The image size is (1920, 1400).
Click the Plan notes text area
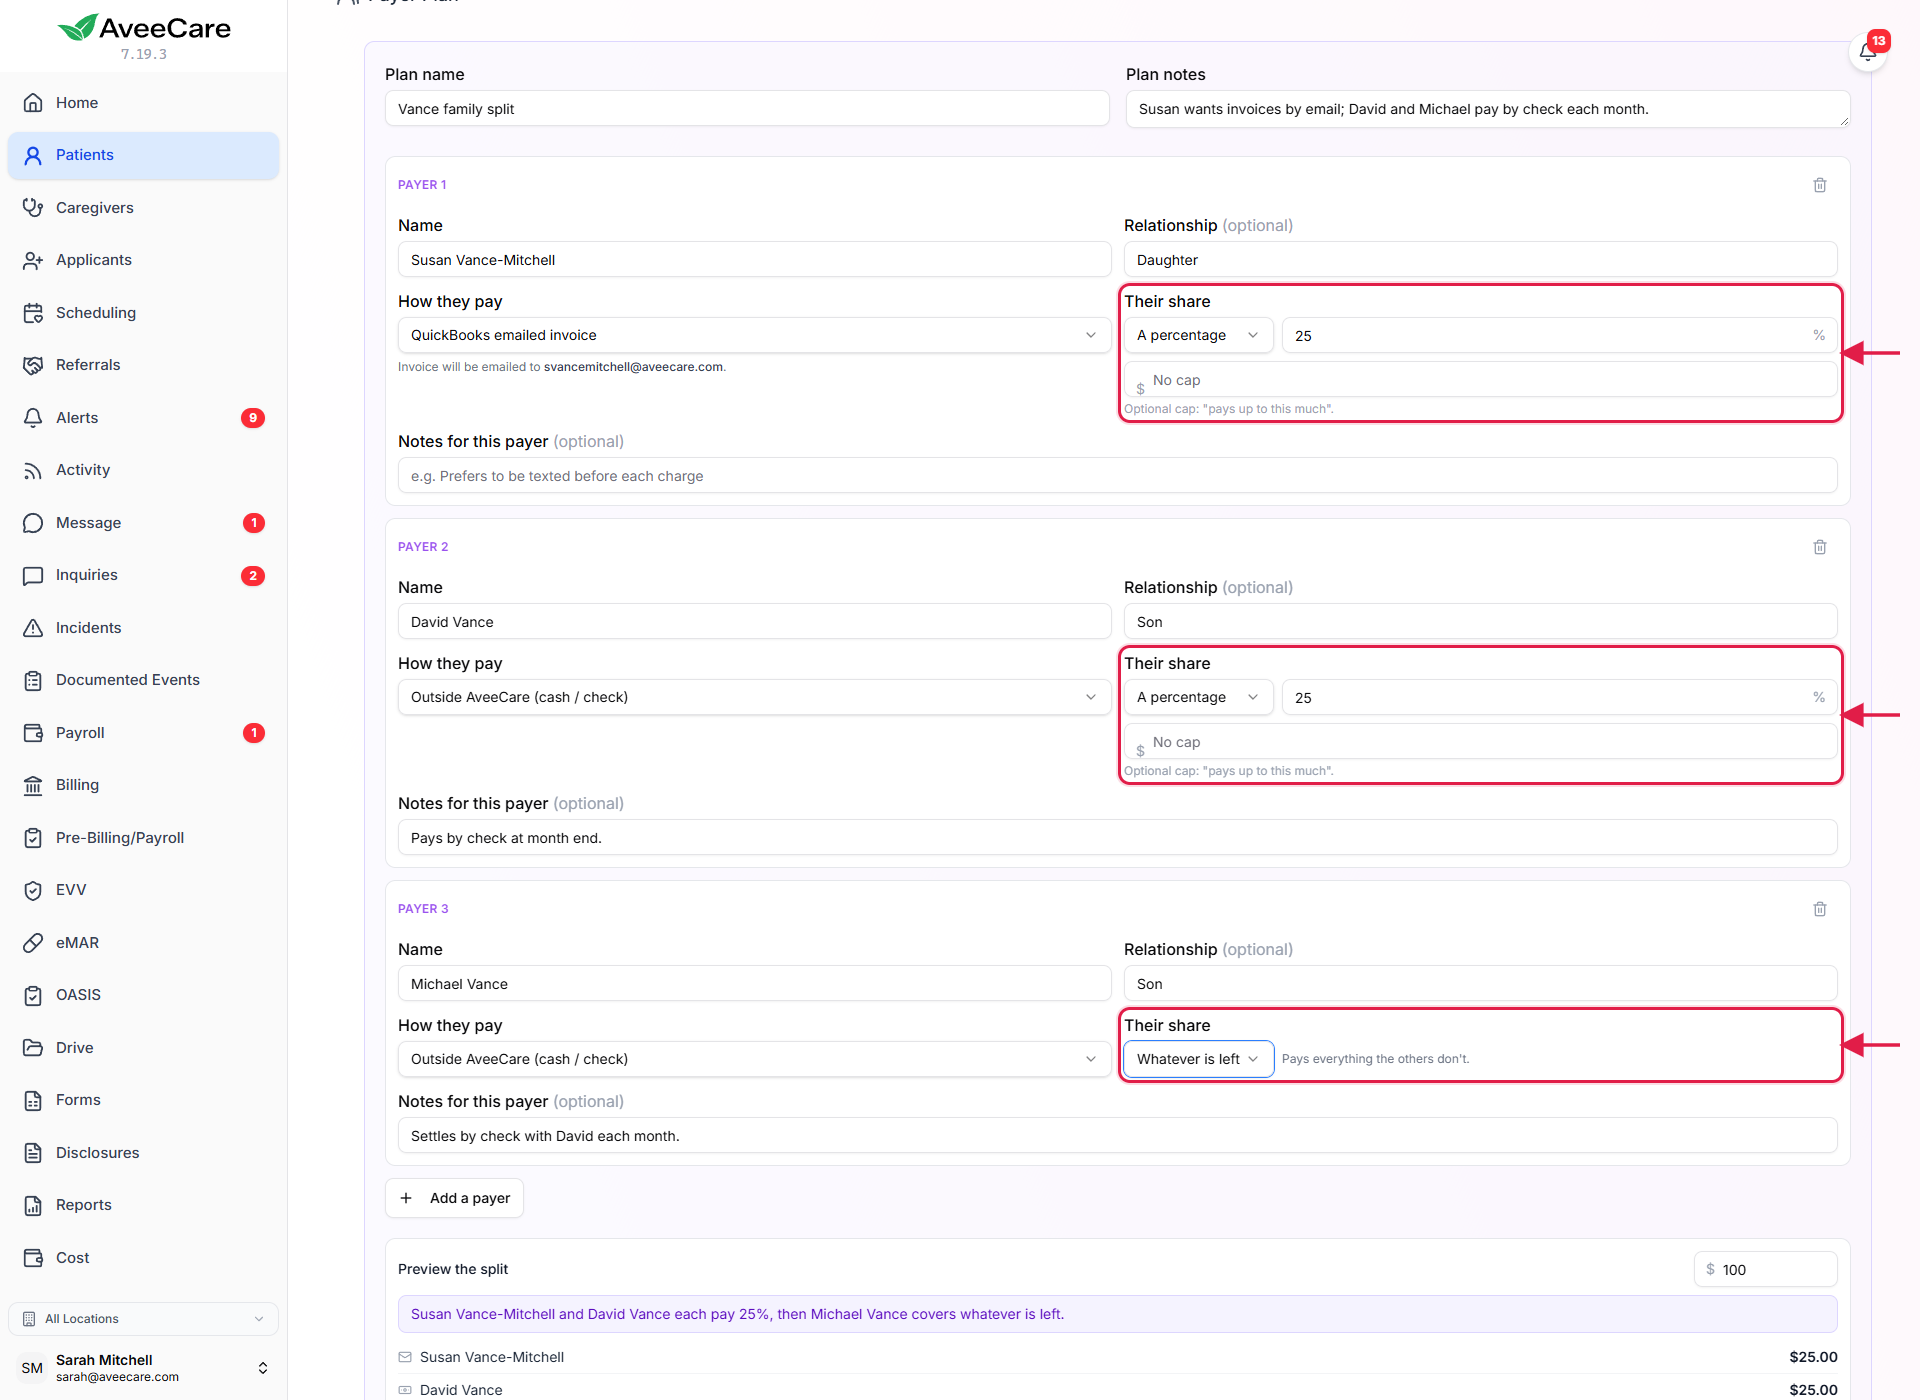pyautogui.click(x=1487, y=109)
